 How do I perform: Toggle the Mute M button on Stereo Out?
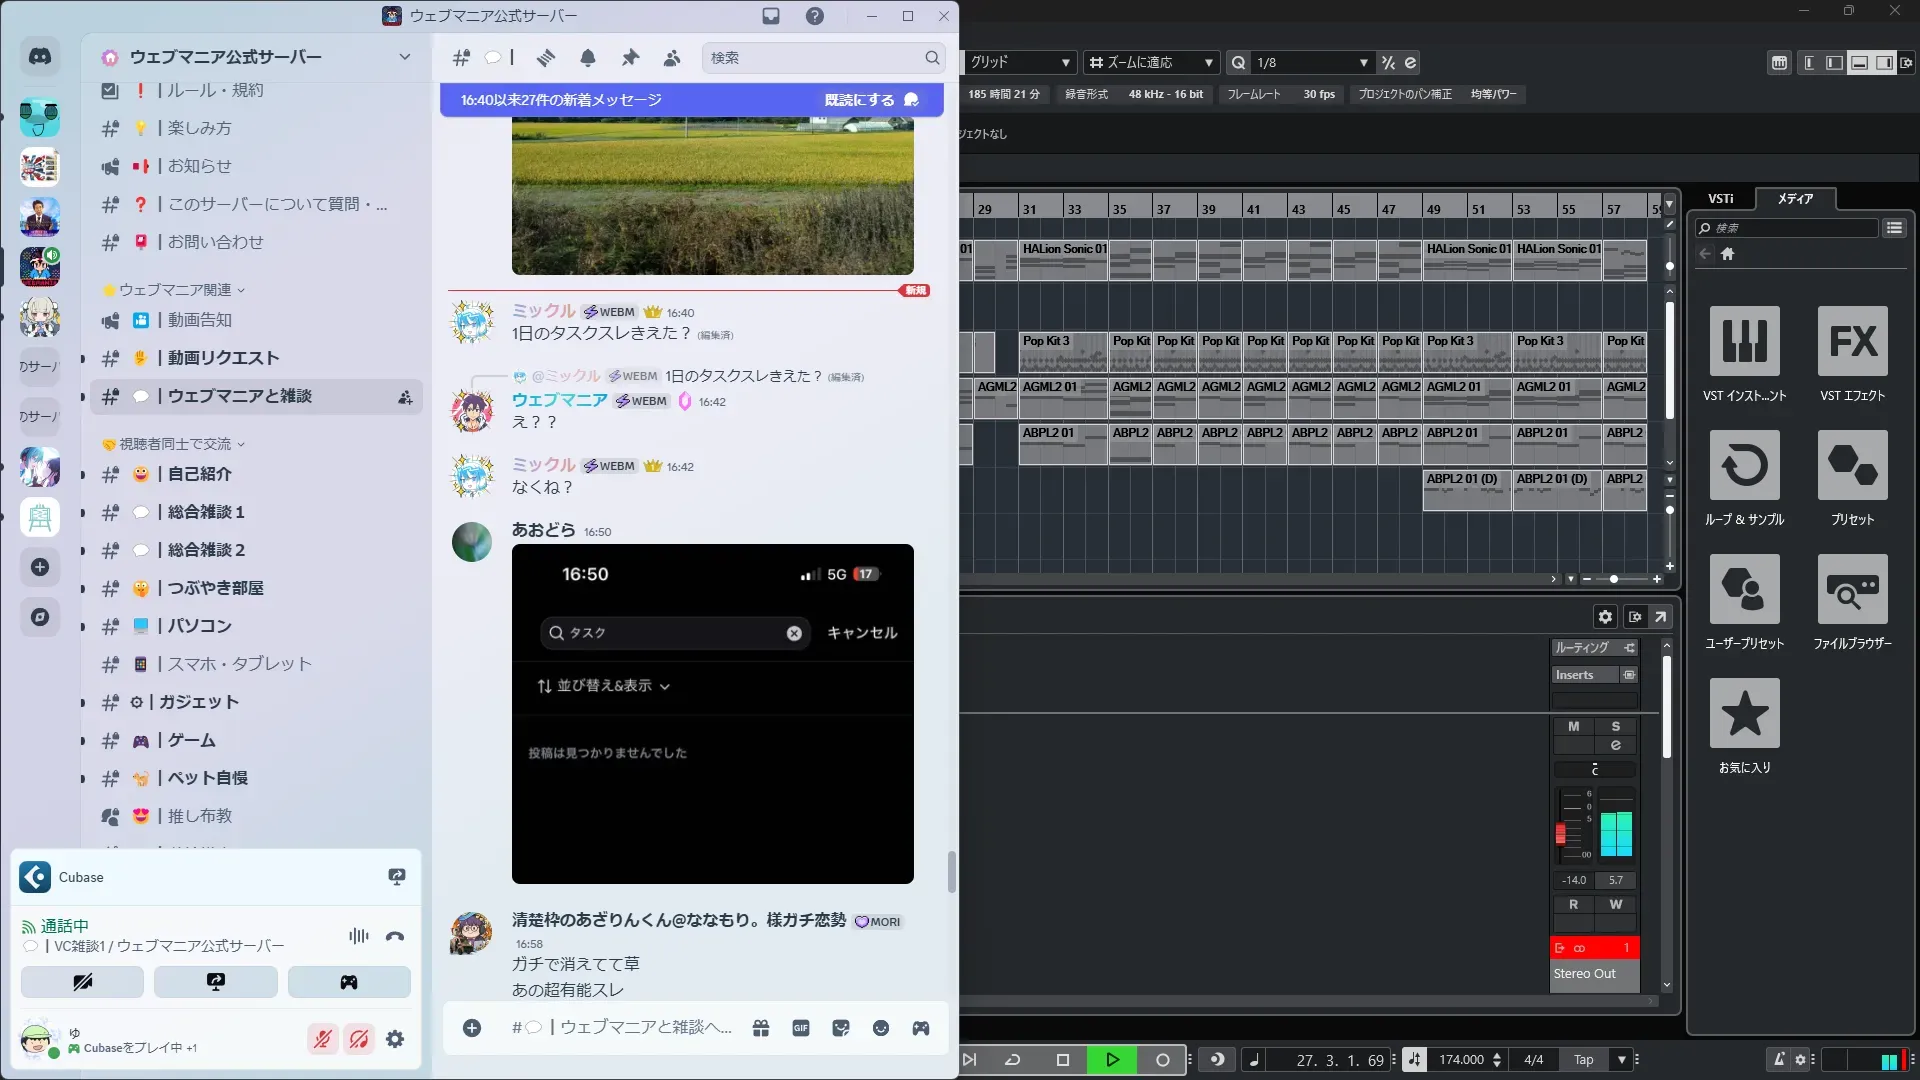1573,727
